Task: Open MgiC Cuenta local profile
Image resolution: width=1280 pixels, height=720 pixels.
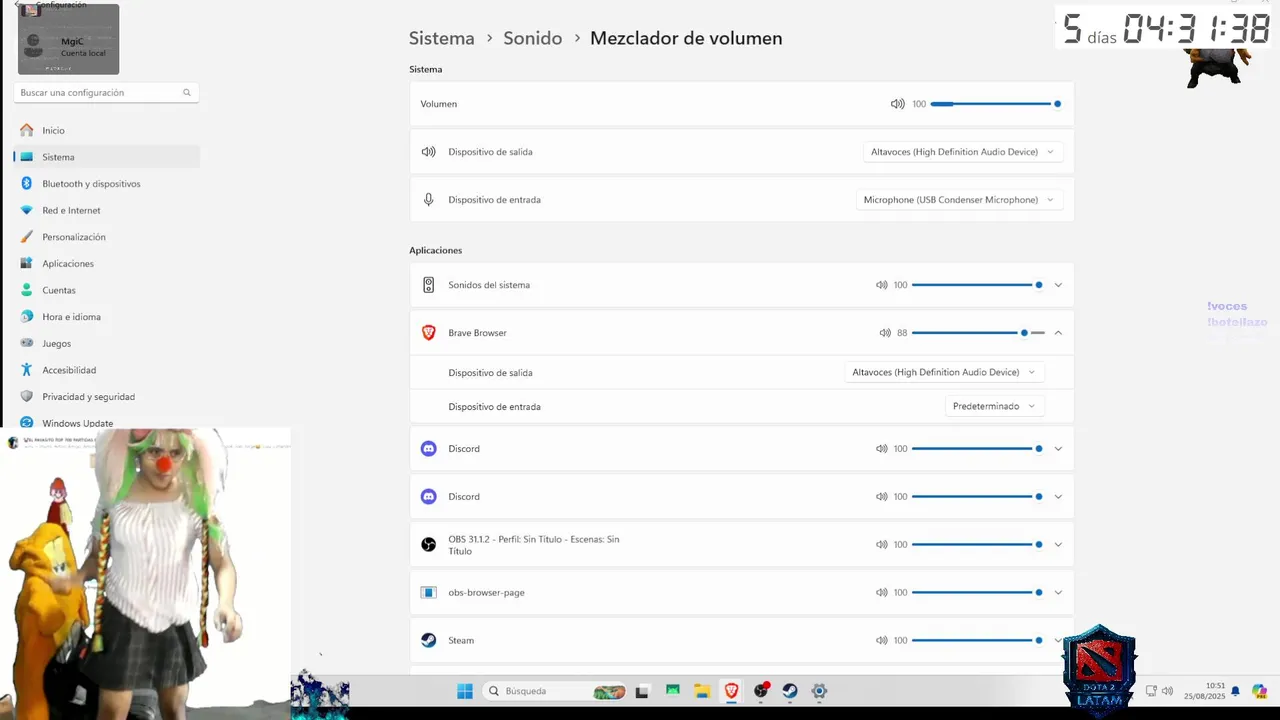Action: click(x=68, y=40)
